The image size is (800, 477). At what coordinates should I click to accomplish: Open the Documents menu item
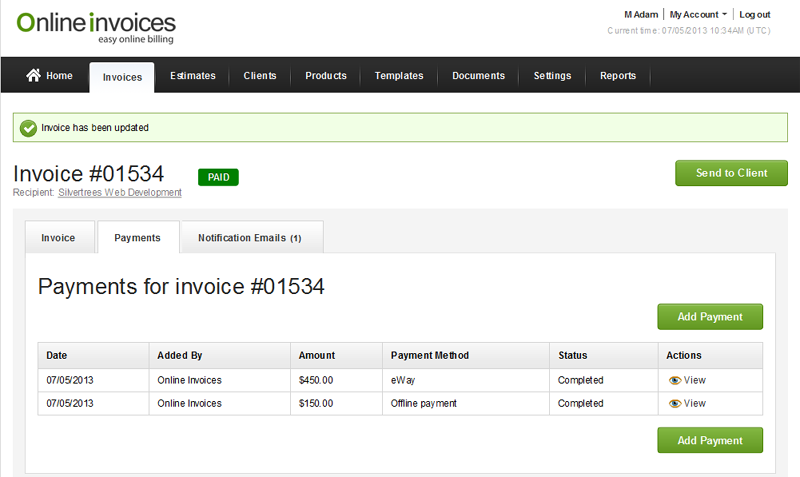point(478,76)
